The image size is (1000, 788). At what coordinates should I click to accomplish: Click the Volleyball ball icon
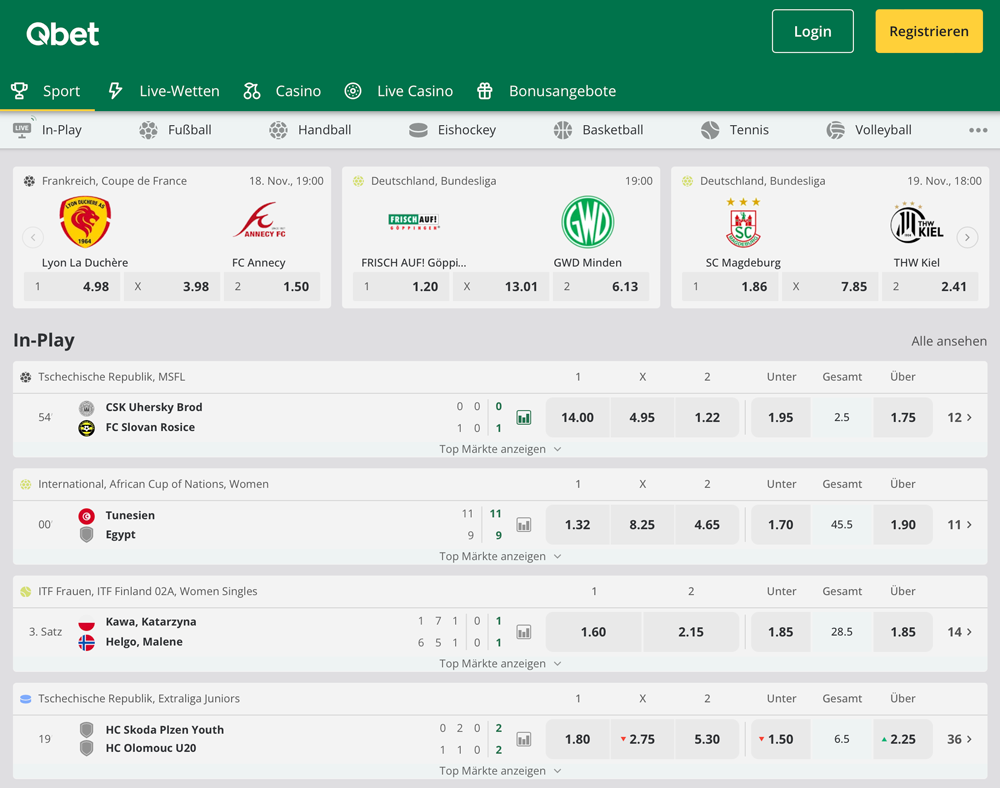click(x=835, y=130)
